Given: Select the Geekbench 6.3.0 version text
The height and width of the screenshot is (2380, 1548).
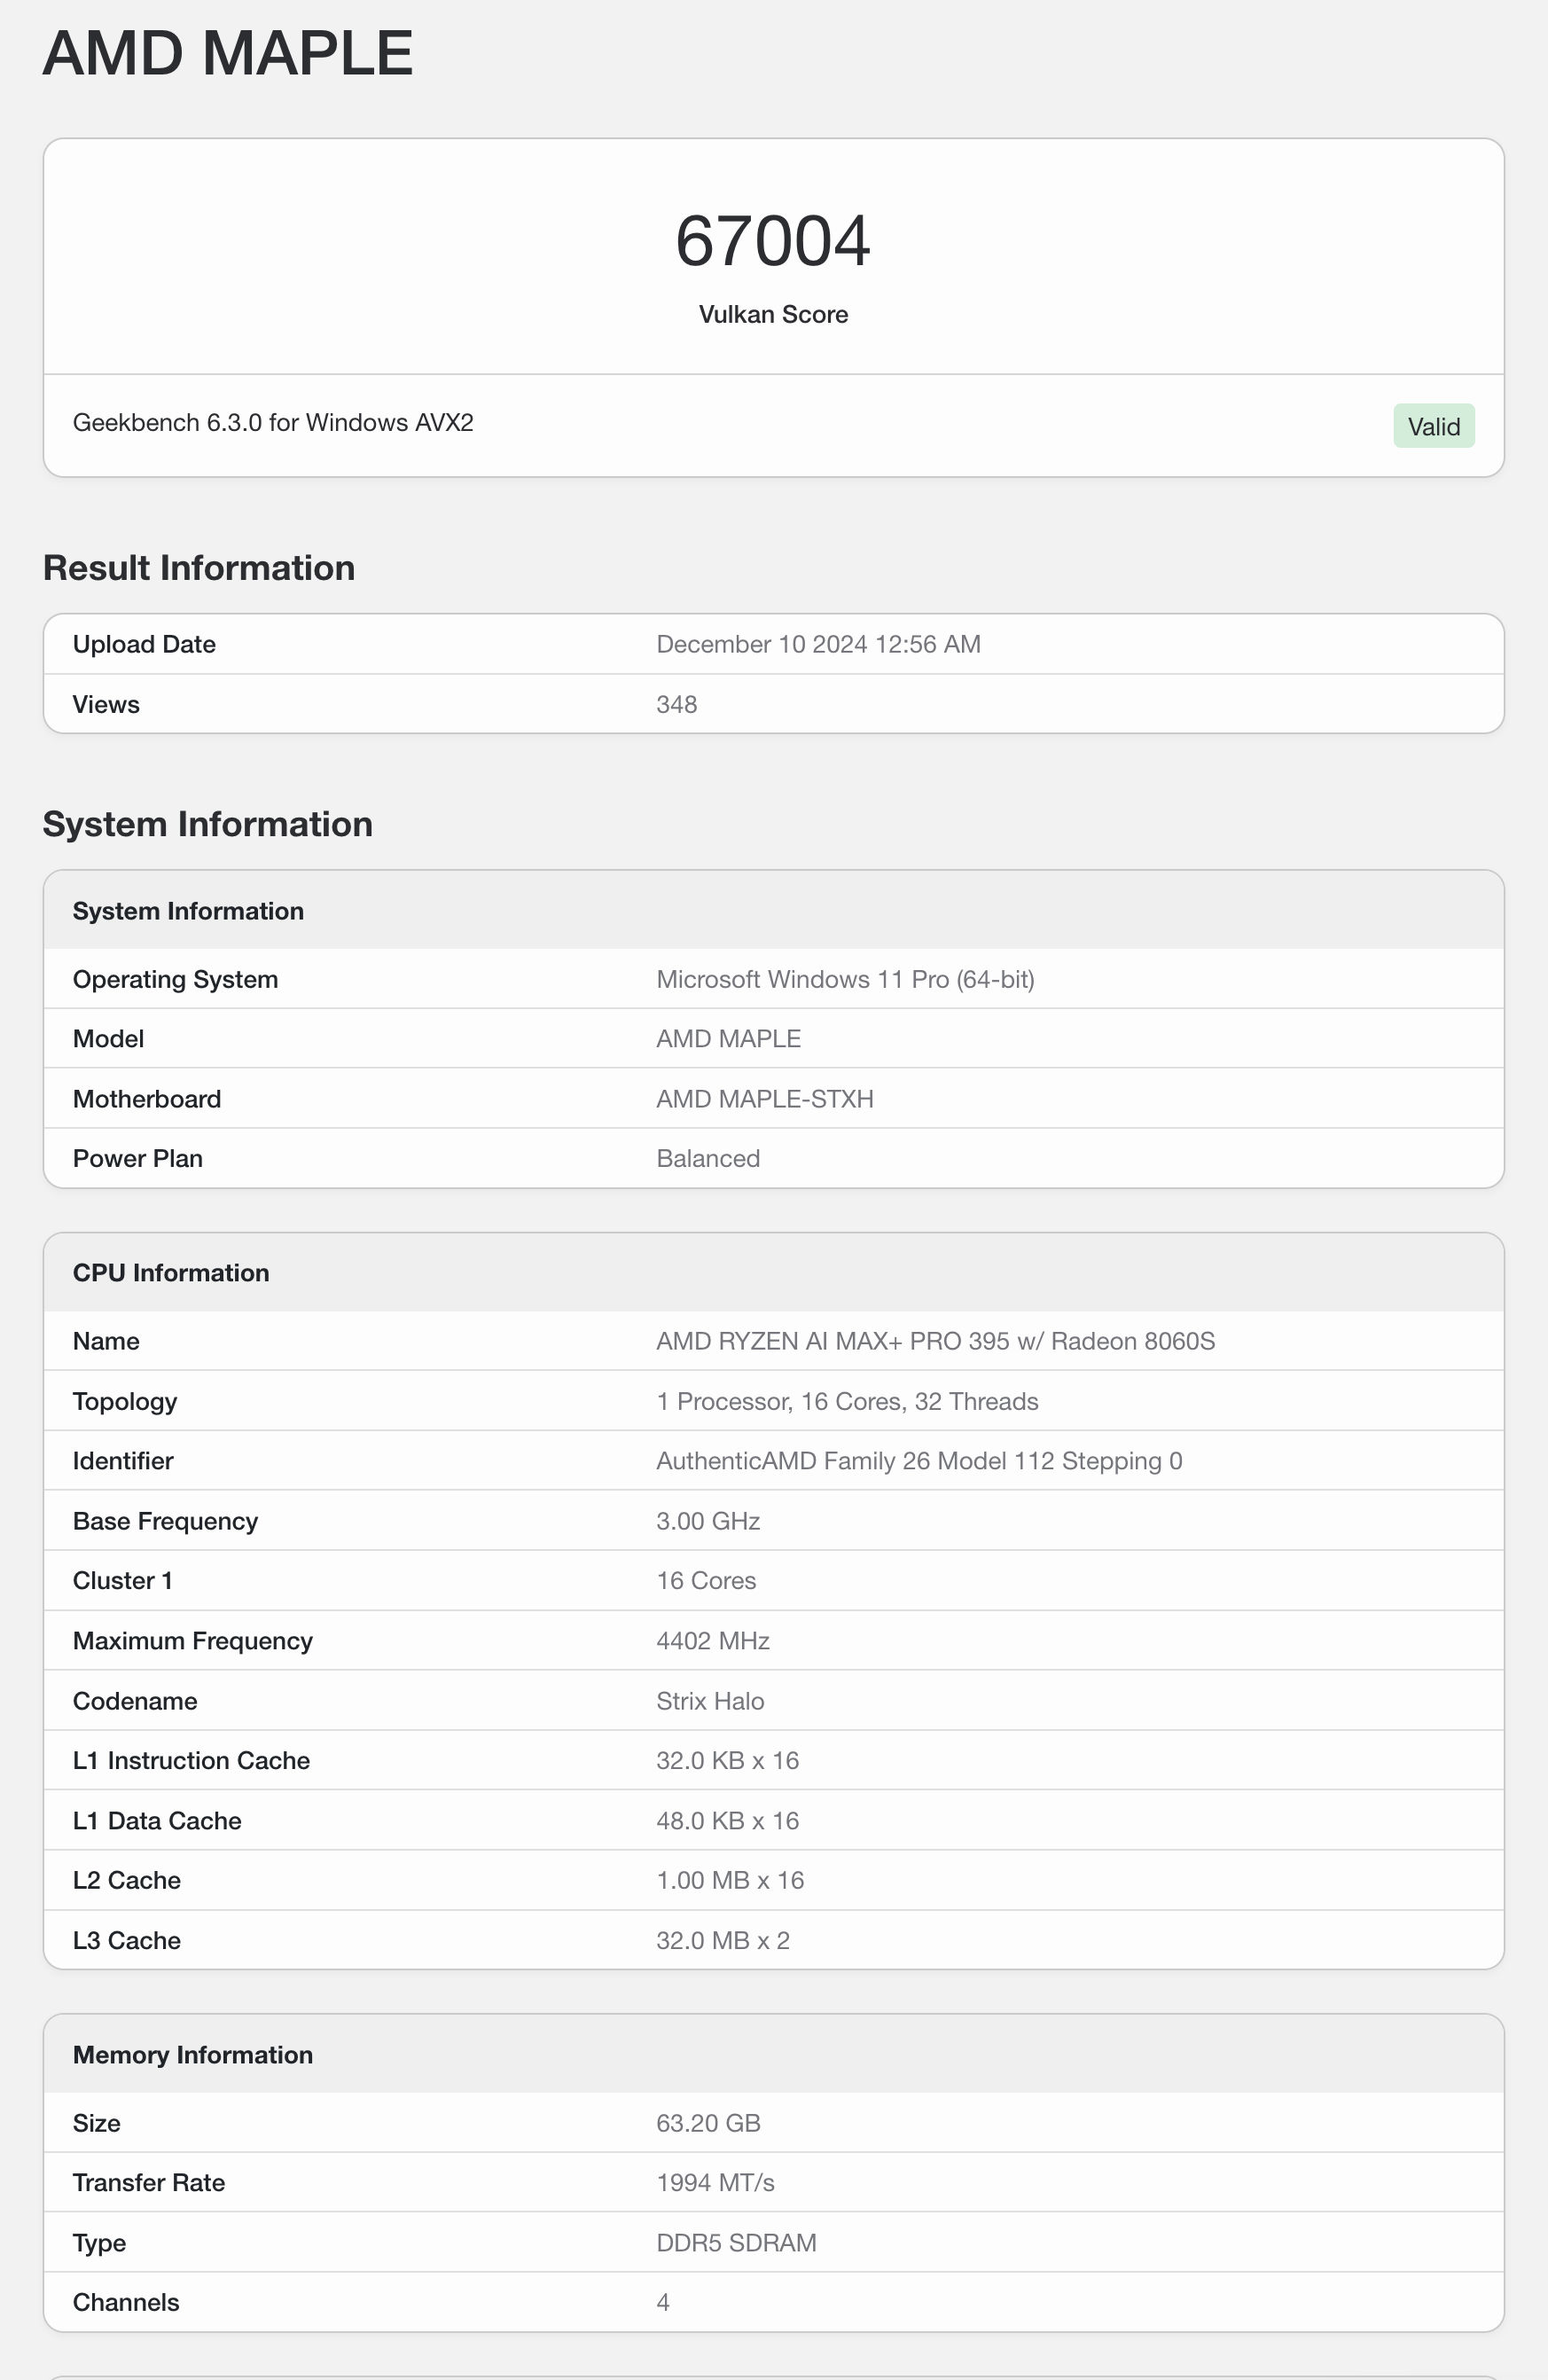Looking at the screenshot, I should click(x=273, y=422).
